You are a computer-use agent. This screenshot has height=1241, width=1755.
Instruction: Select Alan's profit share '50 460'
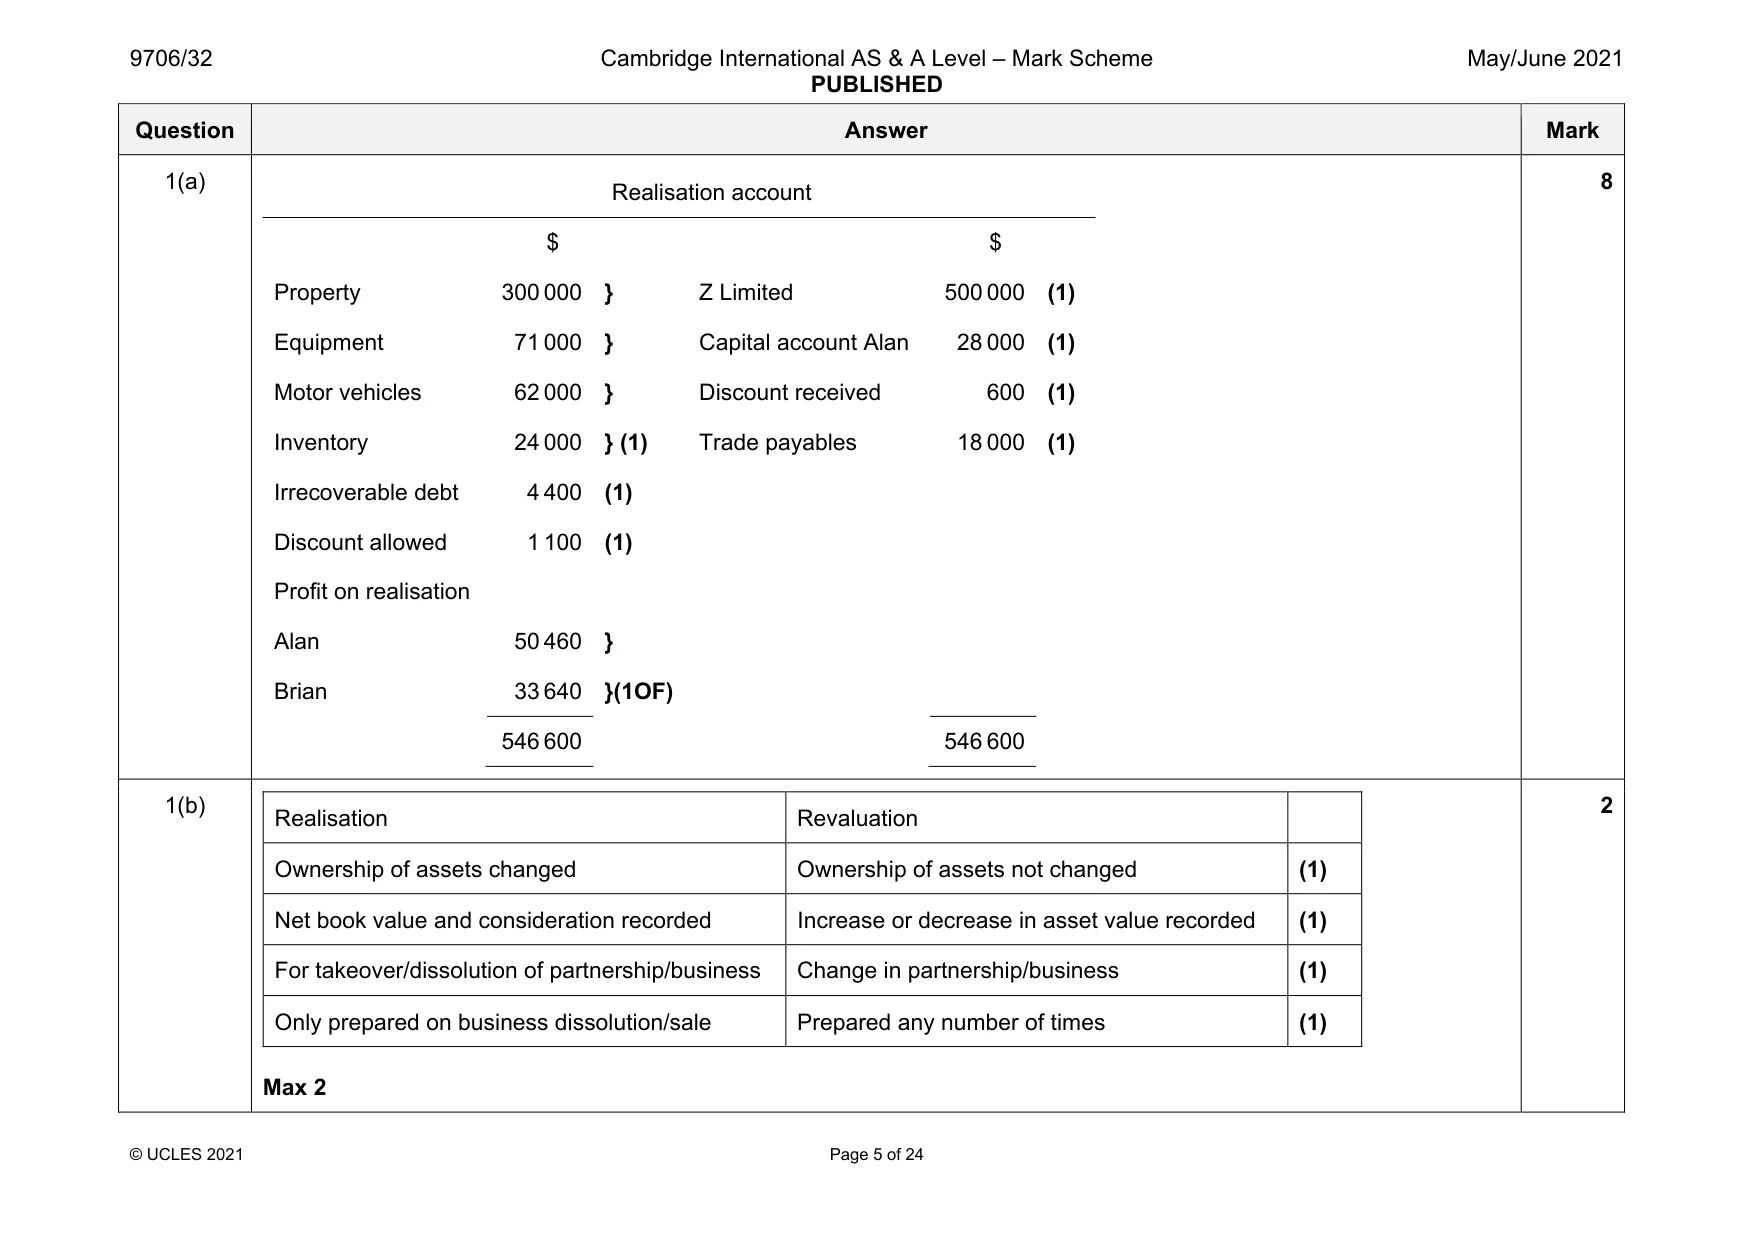pos(547,642)
